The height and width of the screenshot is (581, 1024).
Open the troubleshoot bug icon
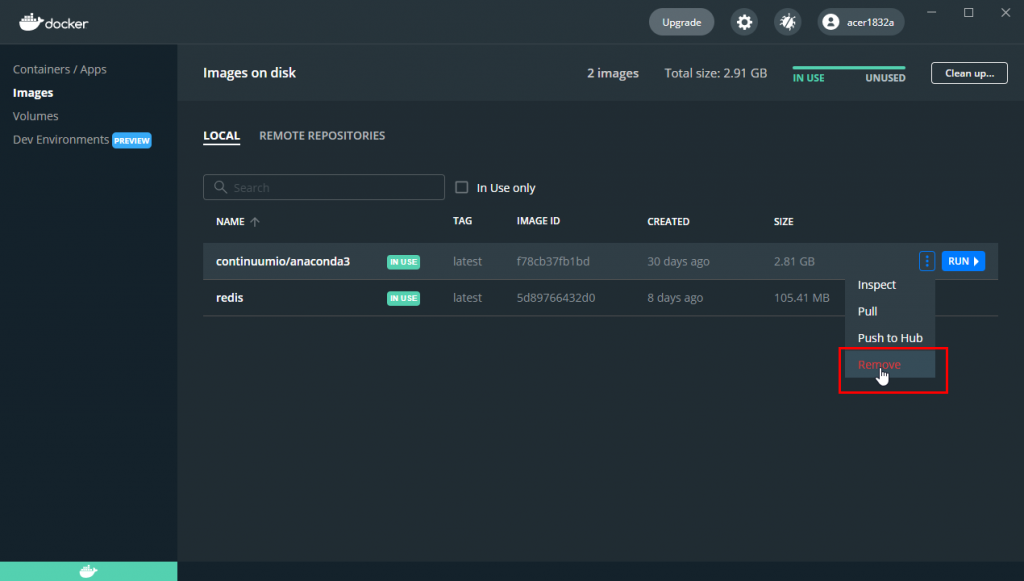click(x=788, y=22)
